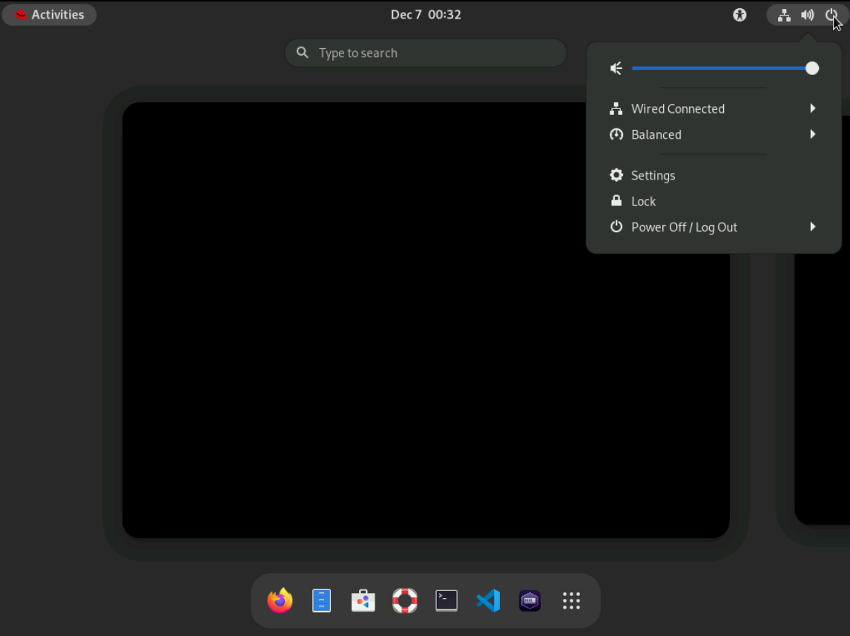Viewport: 850px width, 636px height.
Task: Select Lock in the system menu
Action: 643,201
